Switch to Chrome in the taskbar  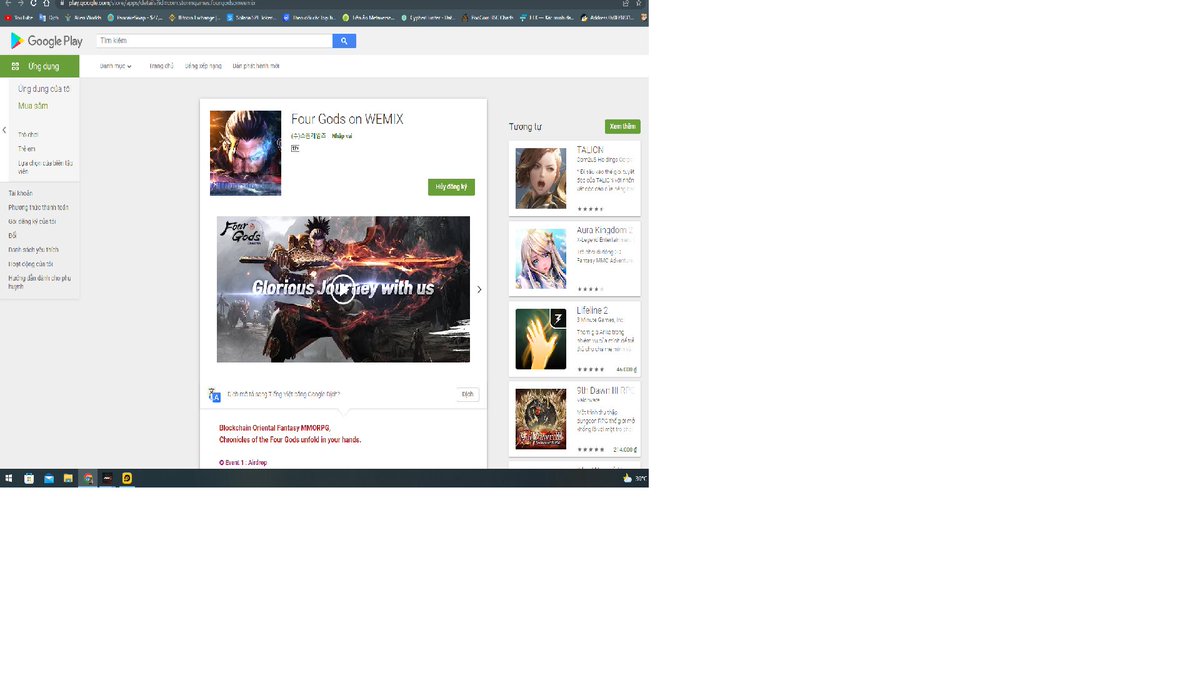(x=88, y=479)
